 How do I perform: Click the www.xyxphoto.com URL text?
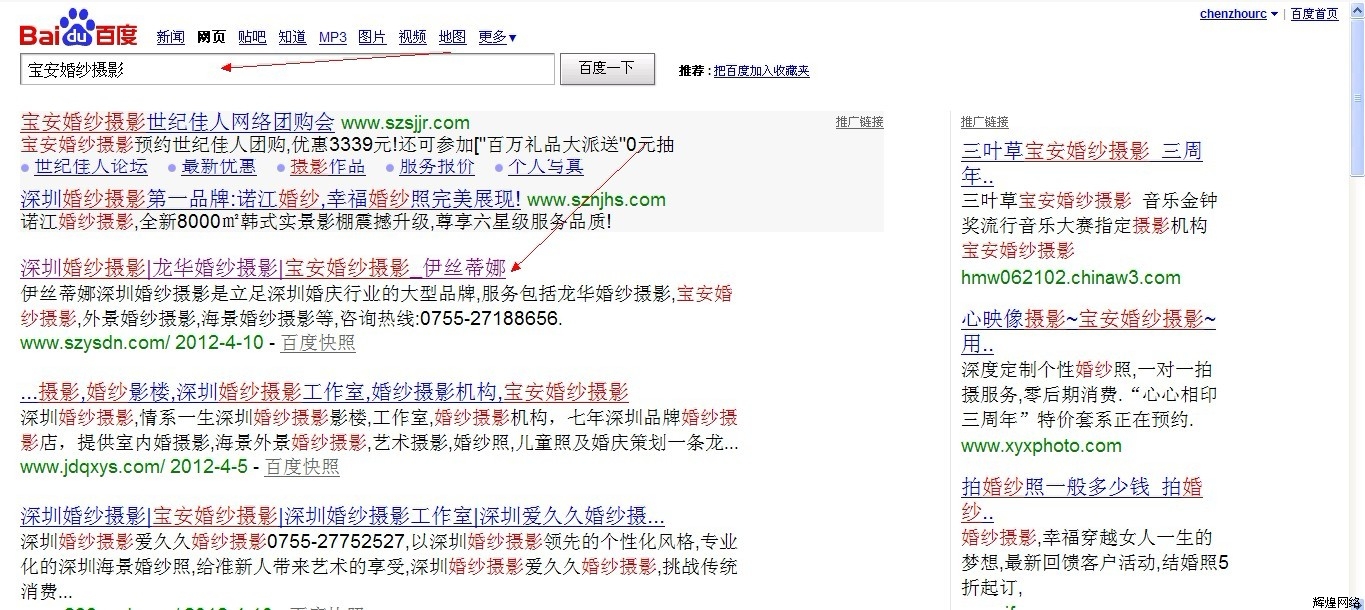pyautogui.click(x=1041, y=446)
